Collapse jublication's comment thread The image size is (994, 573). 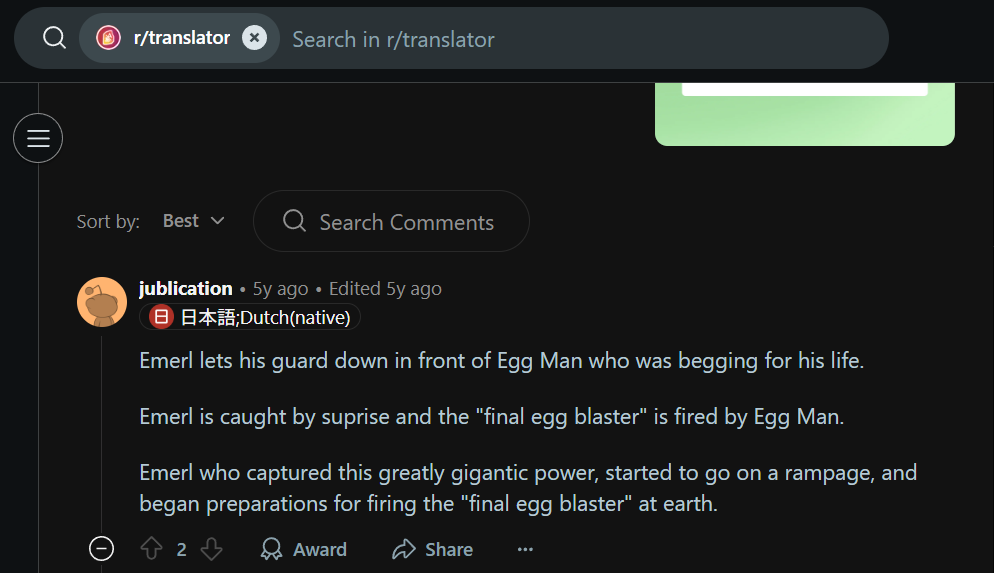coord(101,549)
